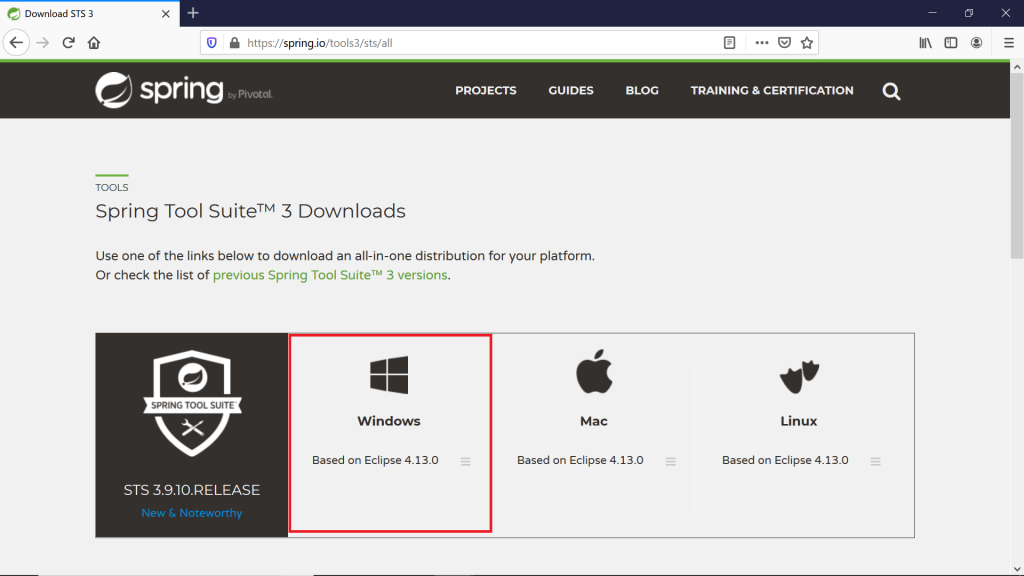View site security padlock details
Screen dimensions: 1024x576
tap(234, 43)
